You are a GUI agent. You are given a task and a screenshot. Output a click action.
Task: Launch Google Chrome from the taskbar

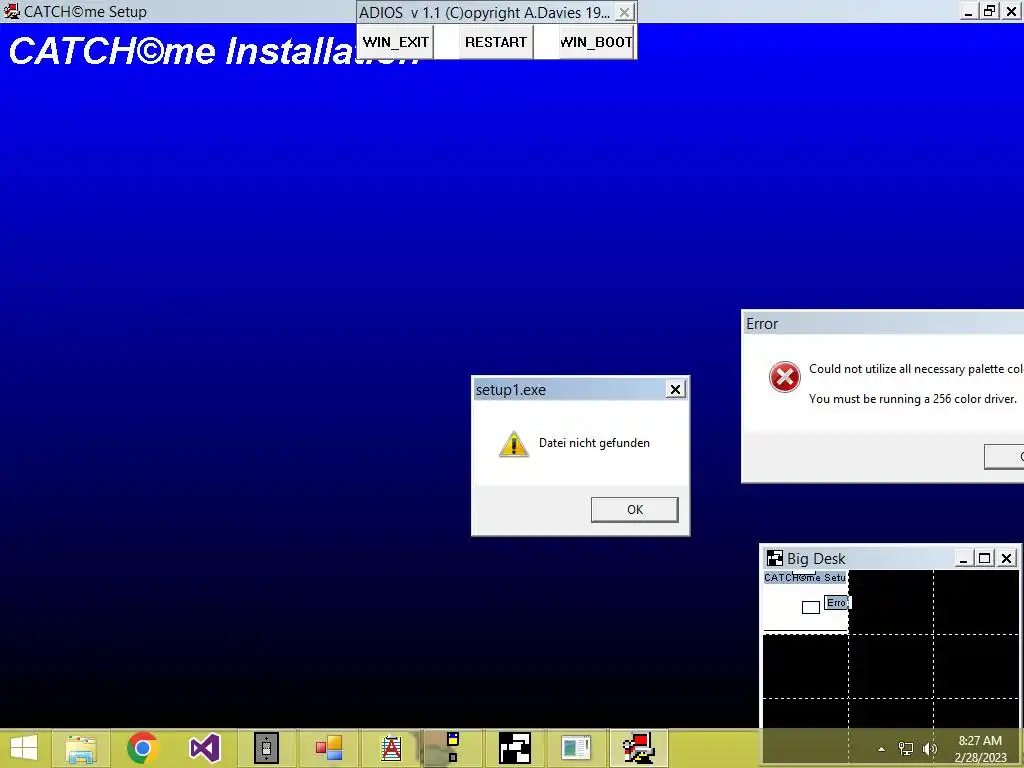pos(142,748)
